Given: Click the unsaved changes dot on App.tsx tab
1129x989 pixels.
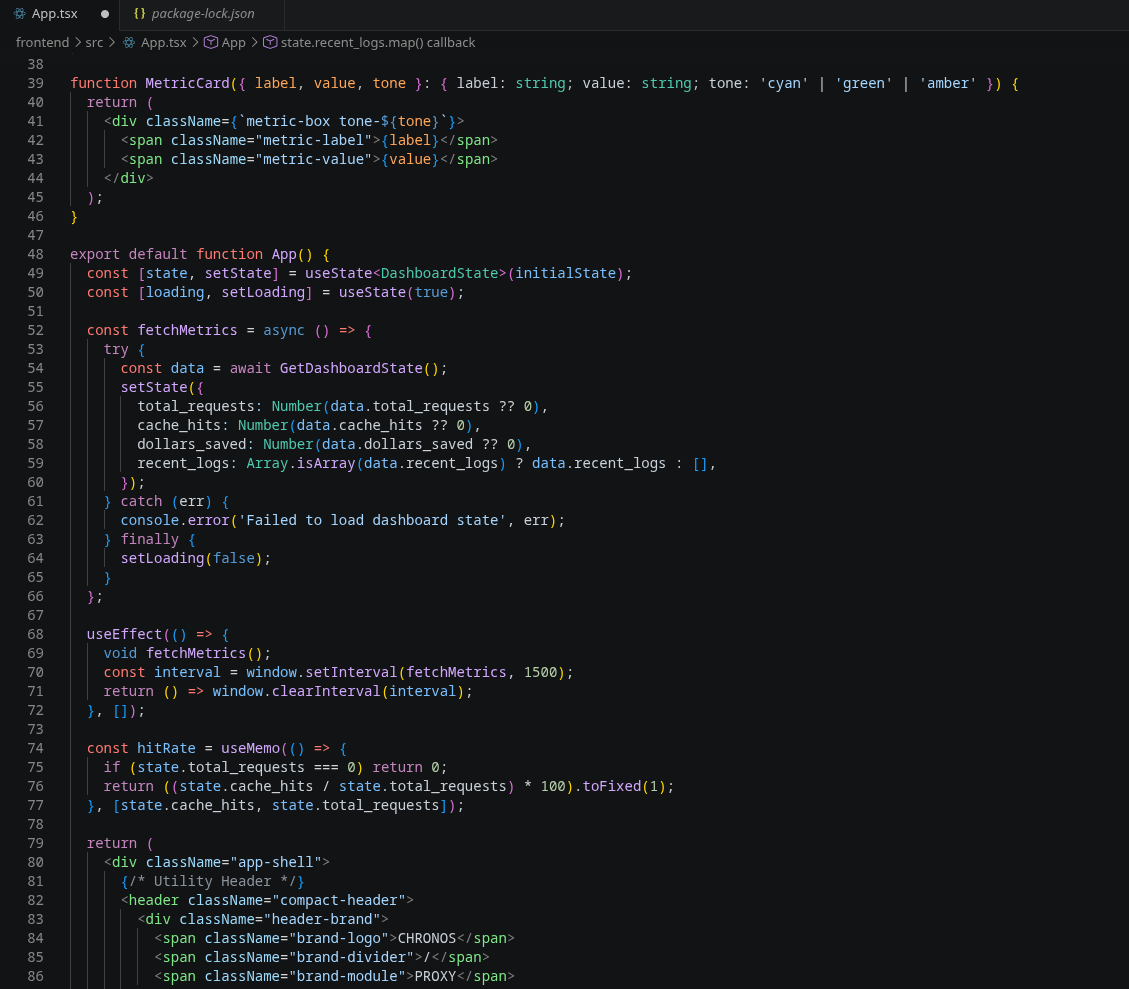Looking at the screenshot, I should (104, 13).
